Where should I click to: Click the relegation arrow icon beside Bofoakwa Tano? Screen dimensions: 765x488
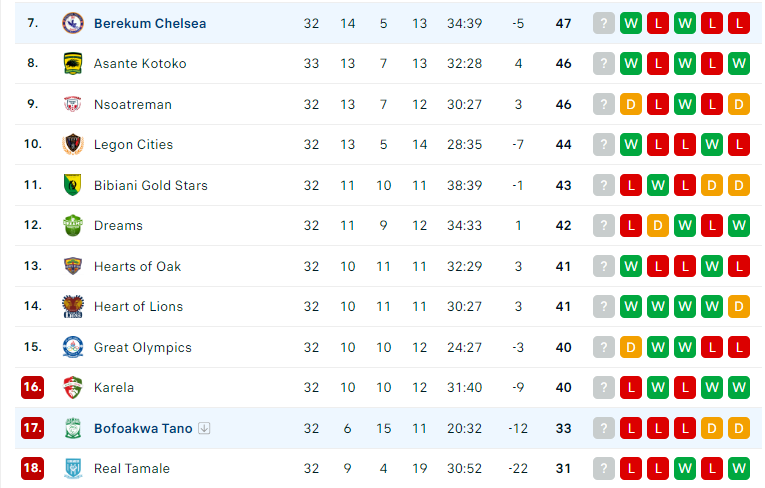(x=204, y=428)
